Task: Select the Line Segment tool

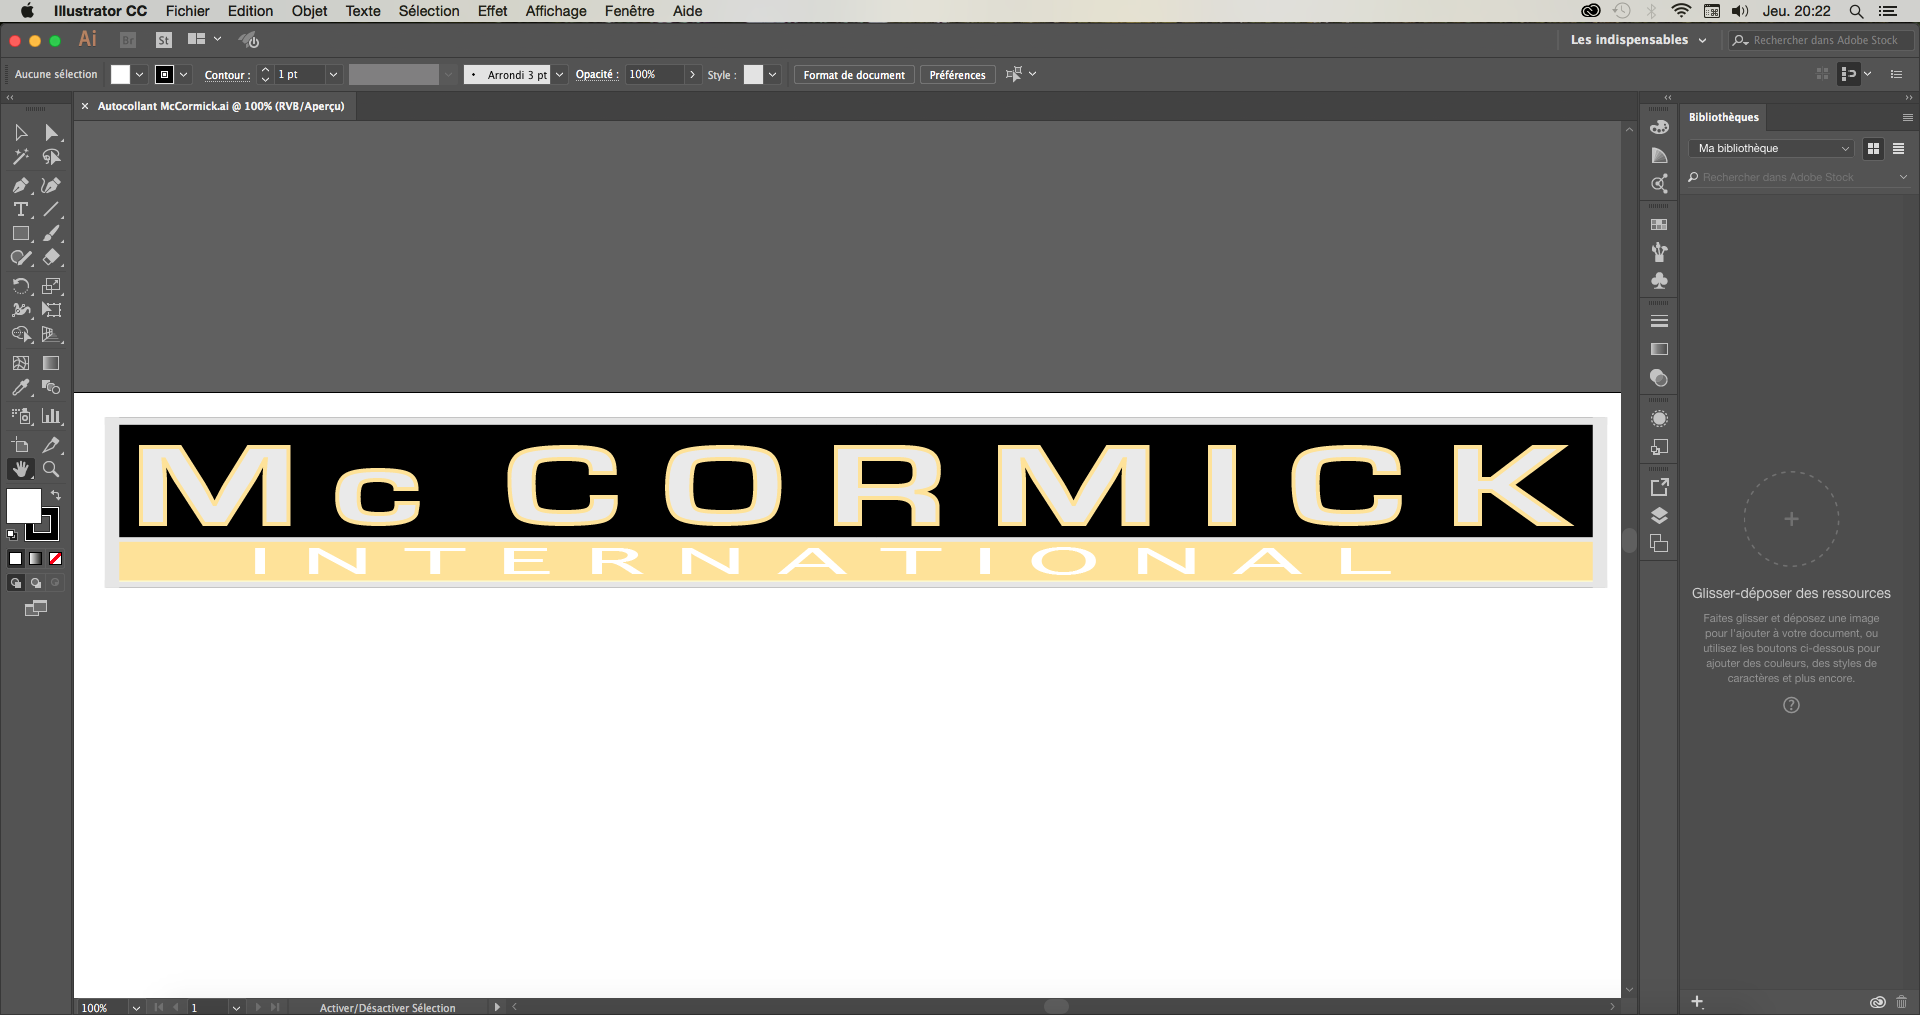Action: tap(51, 209)
